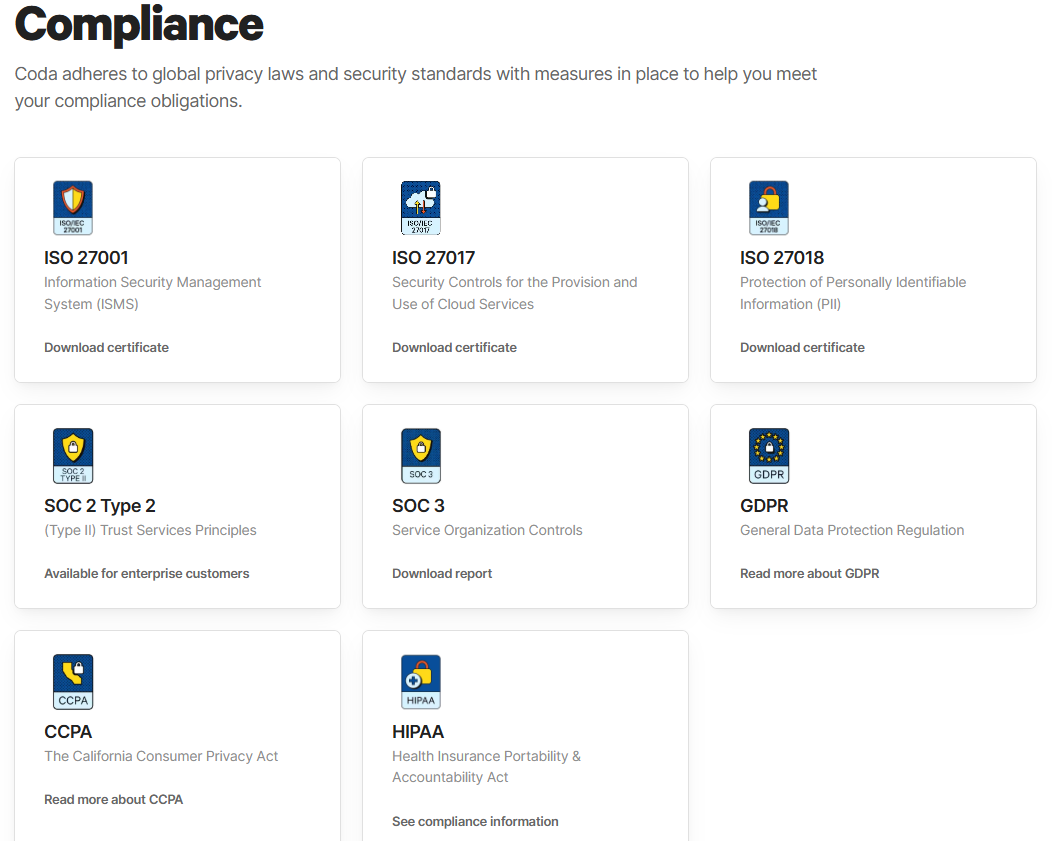Viewport: 1052px width, 841px height.
Task: Click the ISO/IEC 27018 padlock badge icon
Action: point(769,208)
